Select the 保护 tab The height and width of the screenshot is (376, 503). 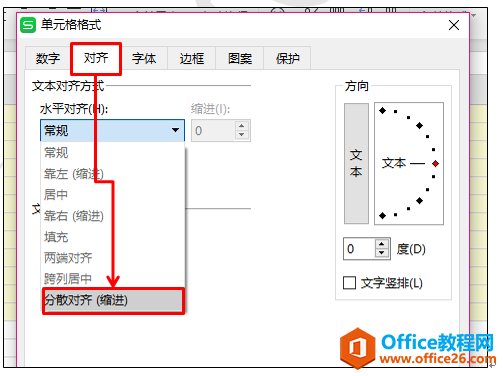tap(288, 58)
